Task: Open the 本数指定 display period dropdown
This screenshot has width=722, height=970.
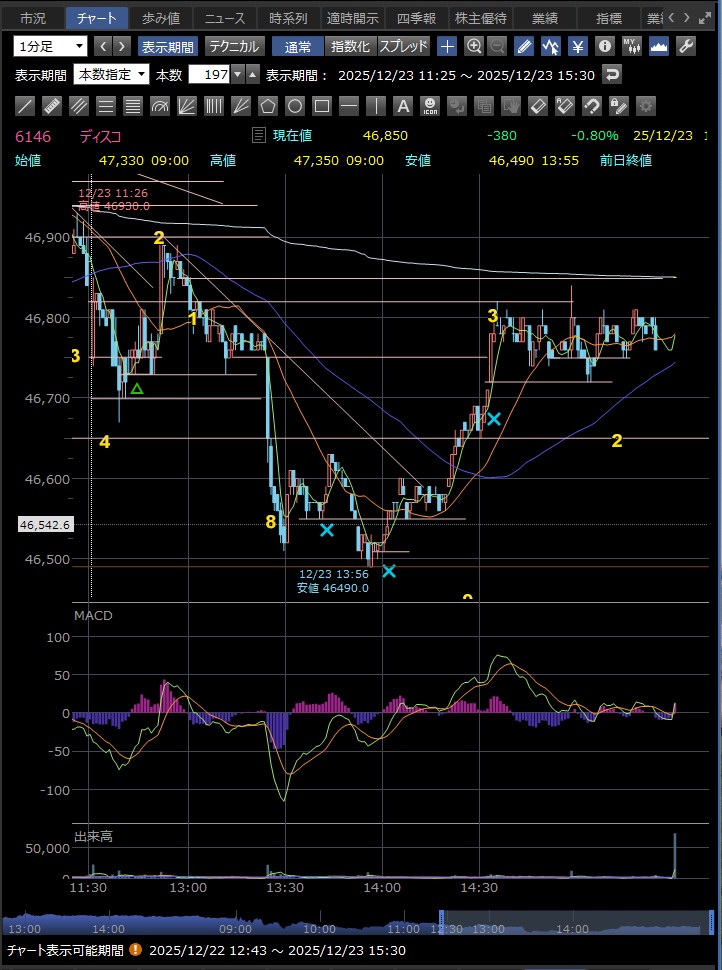Action: click(112, 74)
